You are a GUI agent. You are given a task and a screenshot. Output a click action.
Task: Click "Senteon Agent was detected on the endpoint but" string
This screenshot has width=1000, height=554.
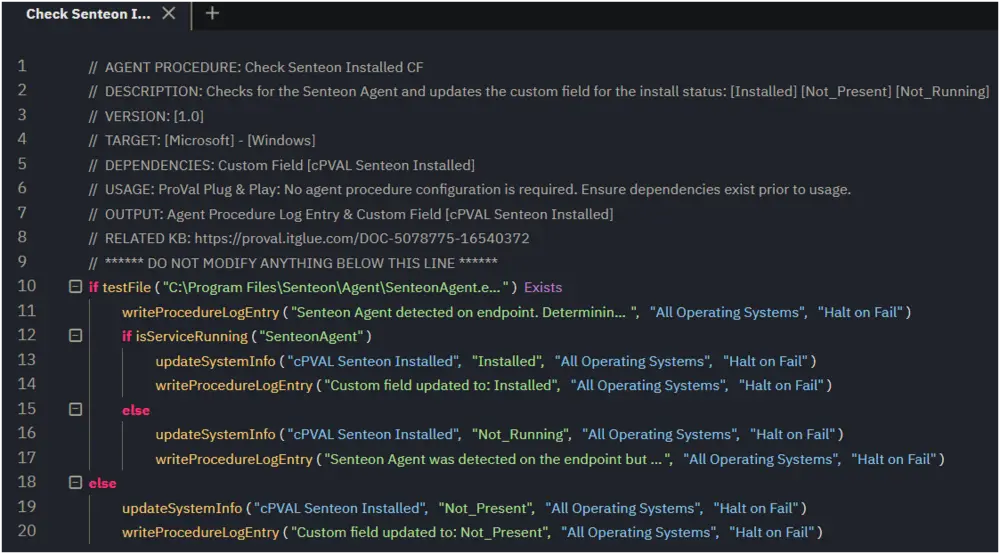pos(497,459)
